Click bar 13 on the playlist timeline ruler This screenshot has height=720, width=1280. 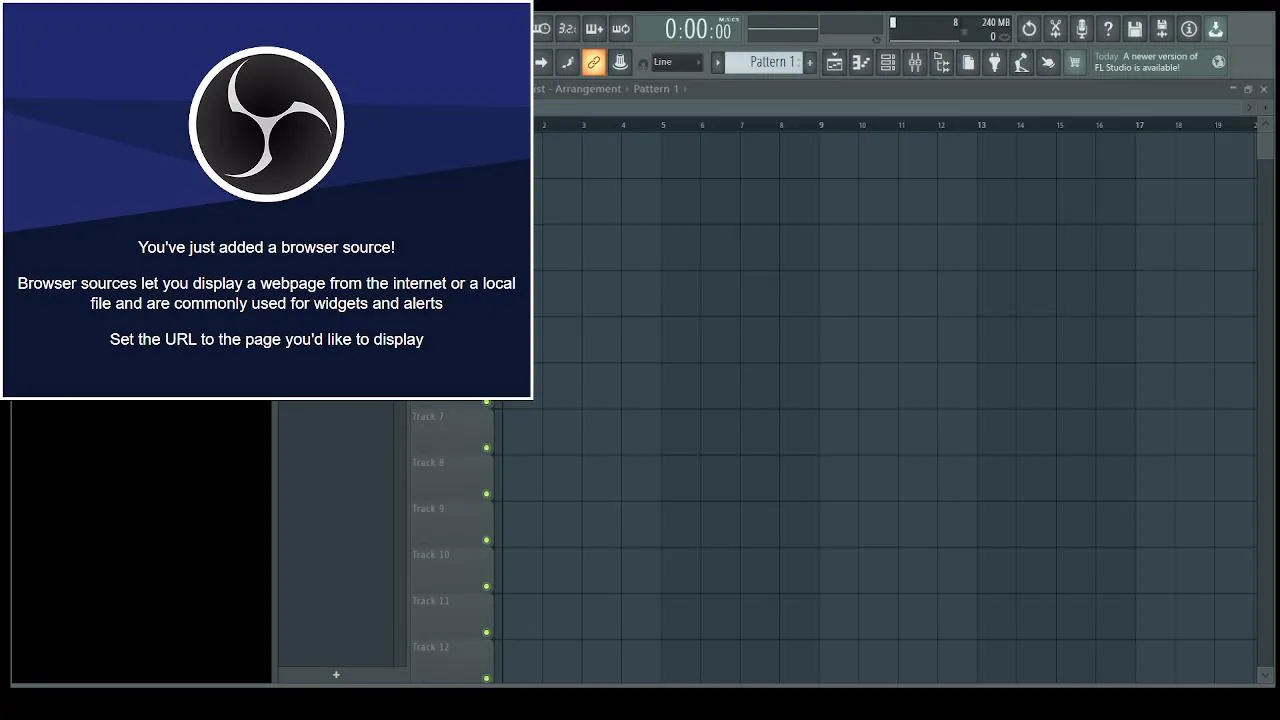[x=981, y=125]
